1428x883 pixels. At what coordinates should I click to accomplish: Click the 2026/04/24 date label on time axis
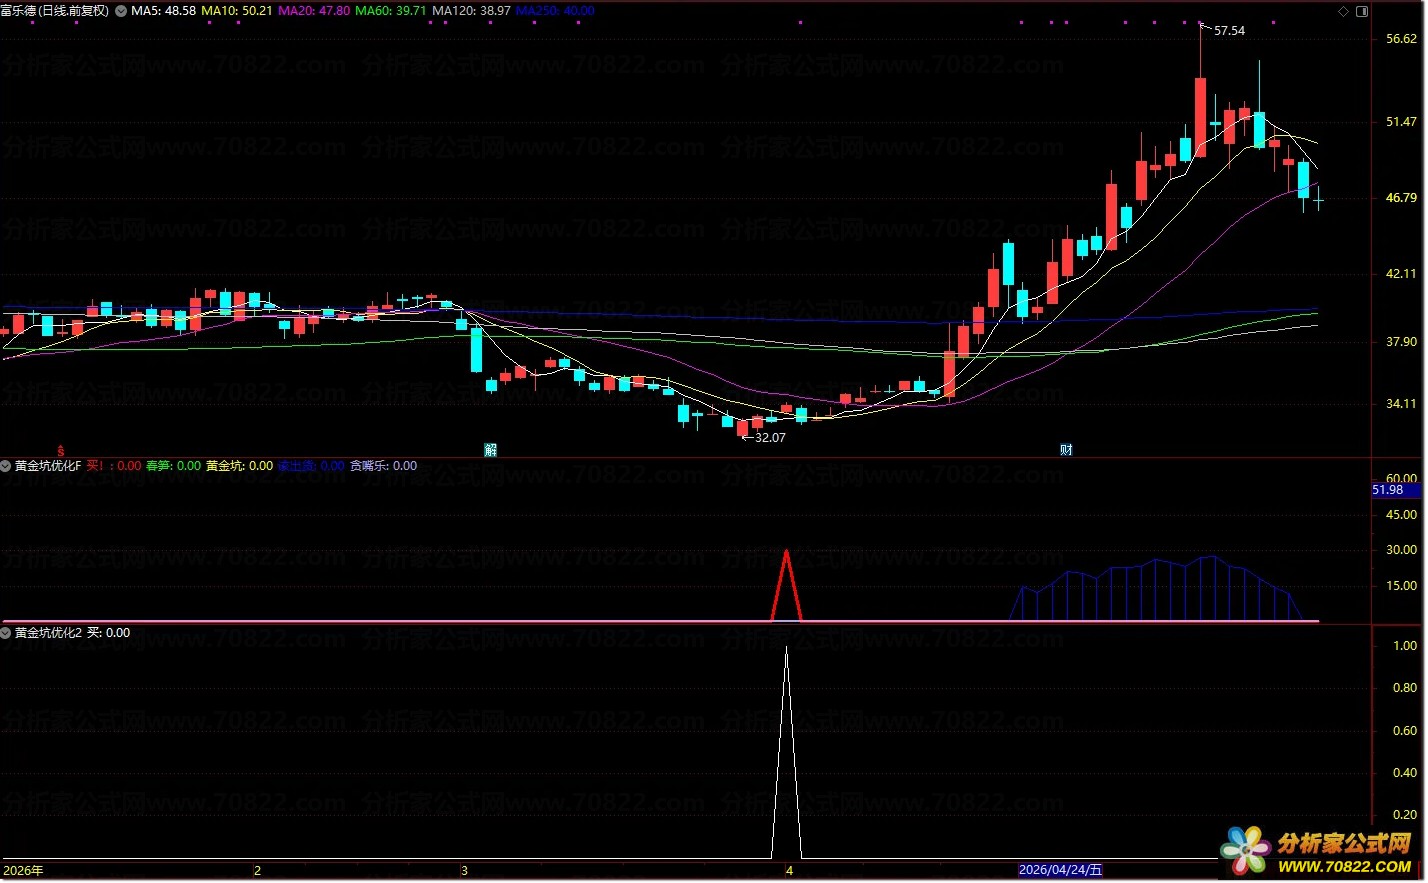pos(1060,870)
